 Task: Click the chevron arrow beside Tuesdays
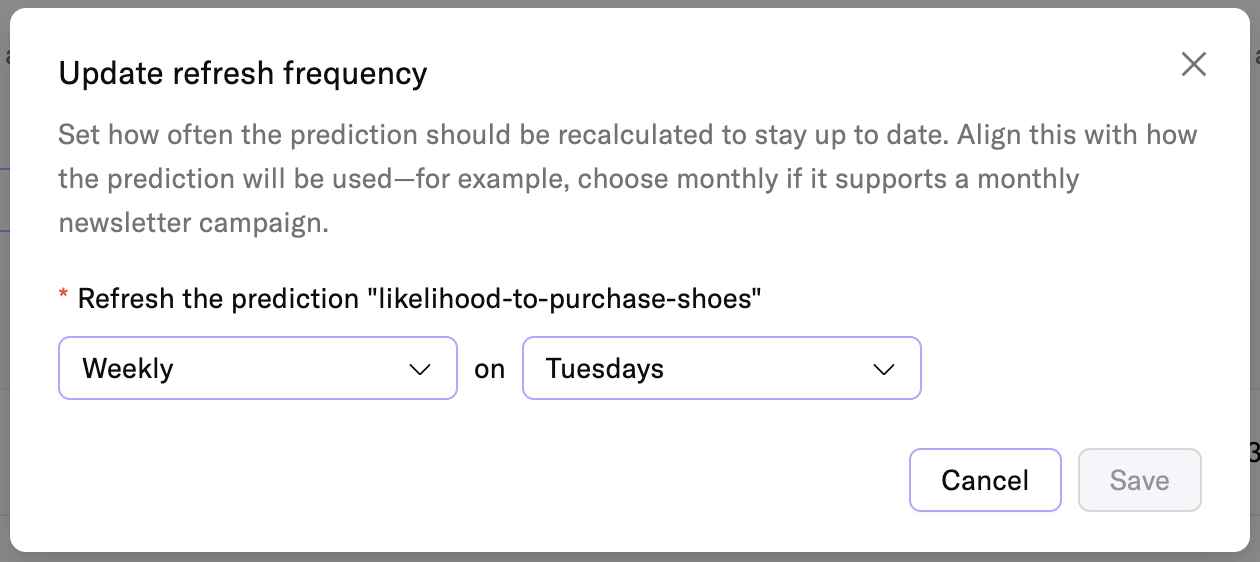pos(883,369)
